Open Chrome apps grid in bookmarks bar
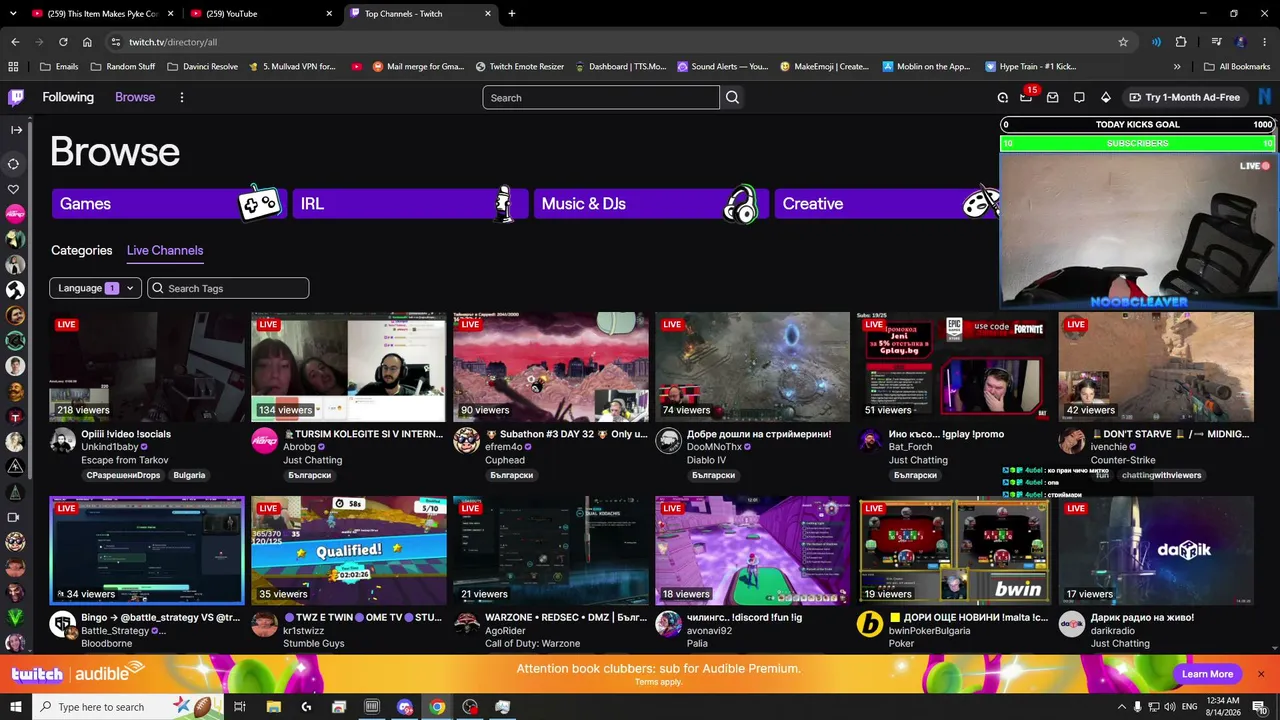1280x720 pixels. coord(13,67)
